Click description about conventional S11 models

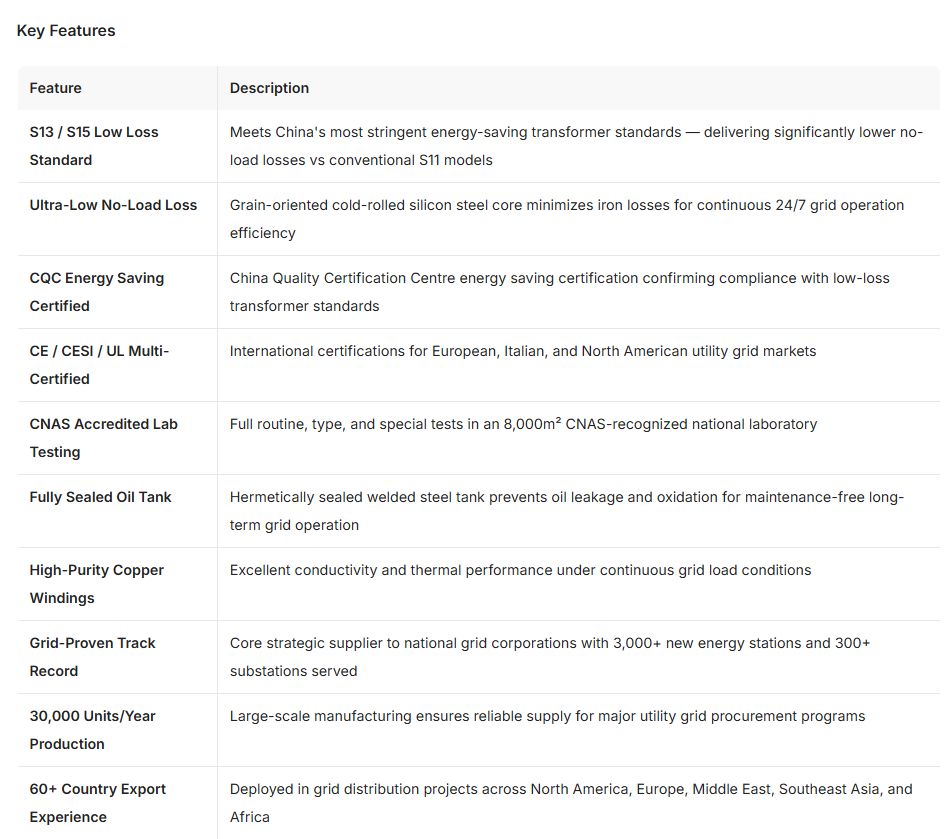click(x=576, y=146)
